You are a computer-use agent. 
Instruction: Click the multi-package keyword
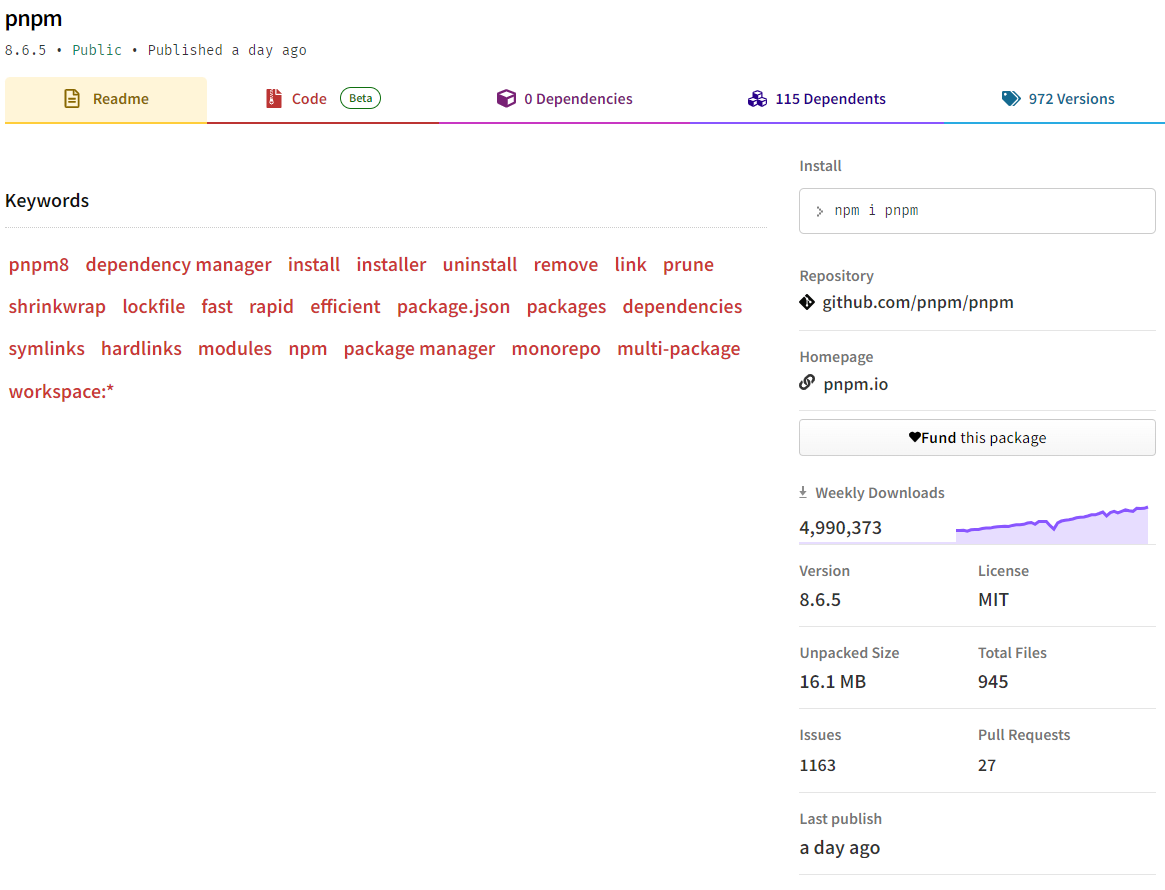678,349
